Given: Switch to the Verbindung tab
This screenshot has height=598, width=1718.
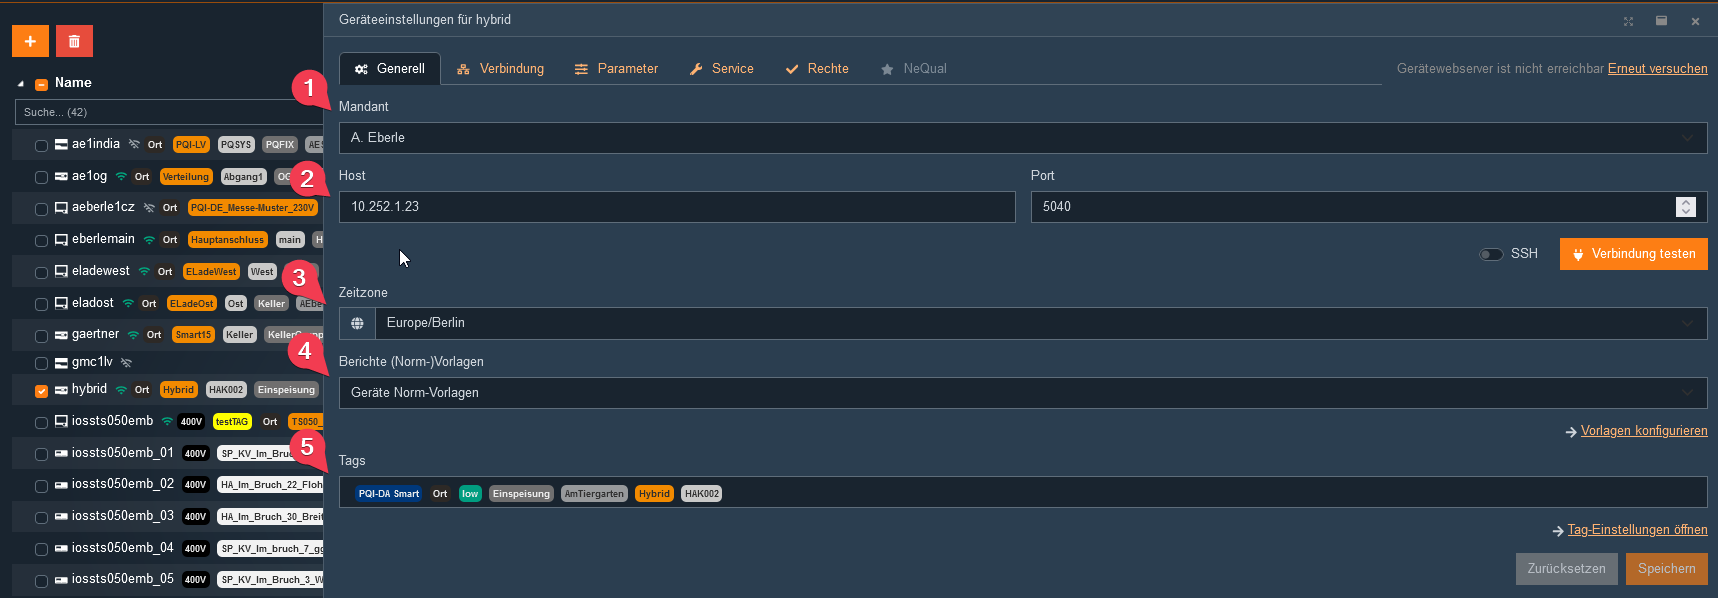Looking at the screenshot, I should (501, 69).
